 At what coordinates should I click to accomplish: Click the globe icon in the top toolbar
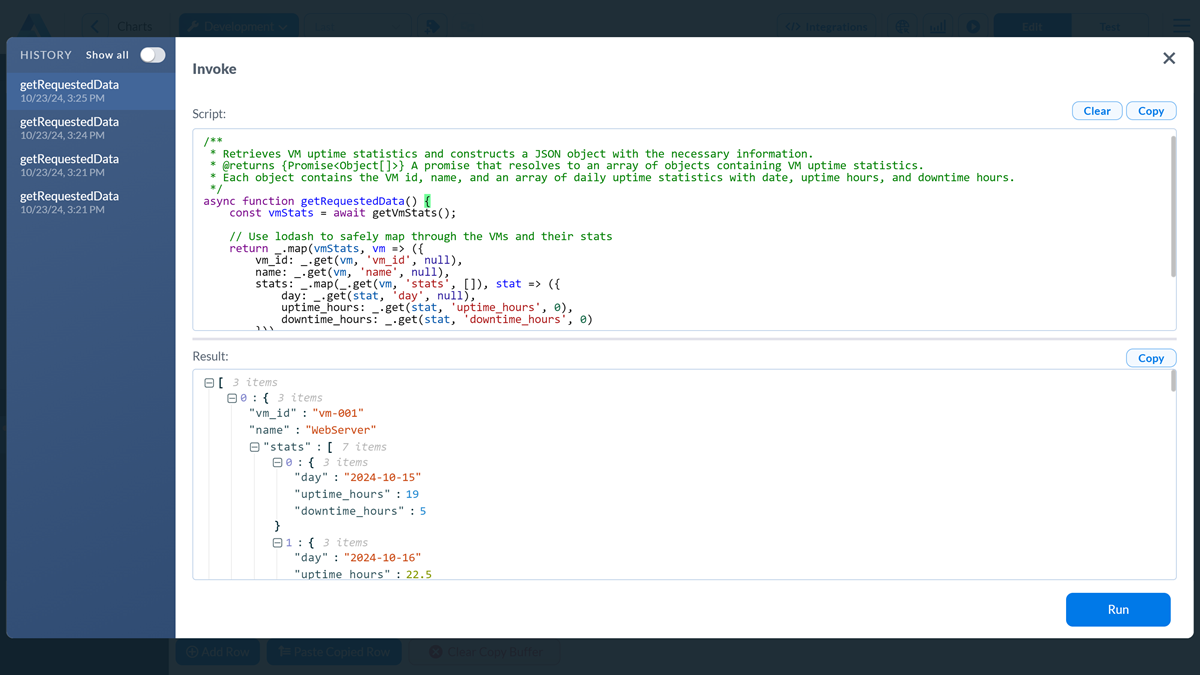(x=902, y=26)
